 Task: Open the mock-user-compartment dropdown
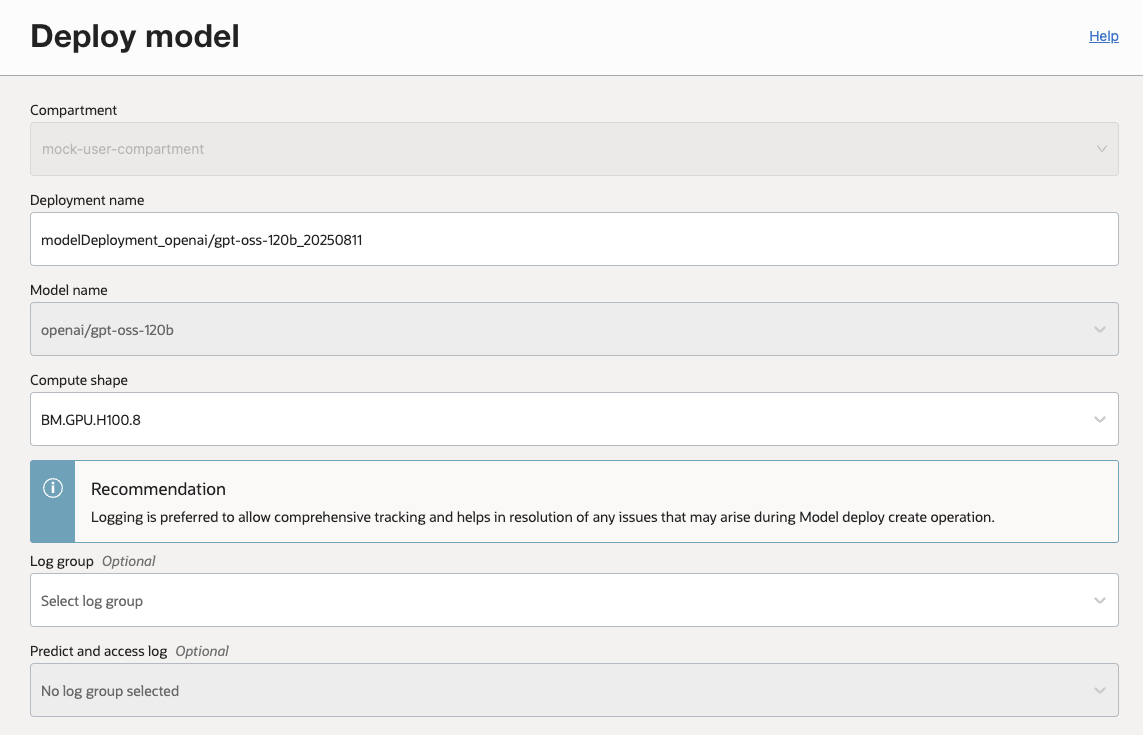pos(560,149)
